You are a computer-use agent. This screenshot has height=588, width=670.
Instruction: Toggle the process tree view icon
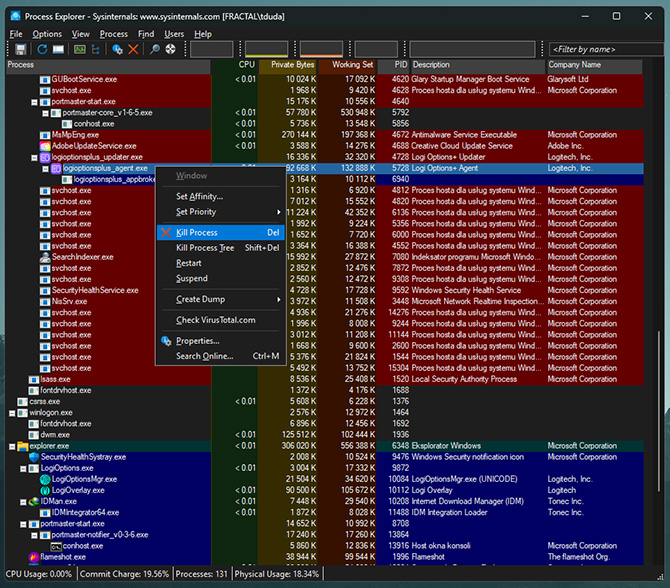[96, 49]
